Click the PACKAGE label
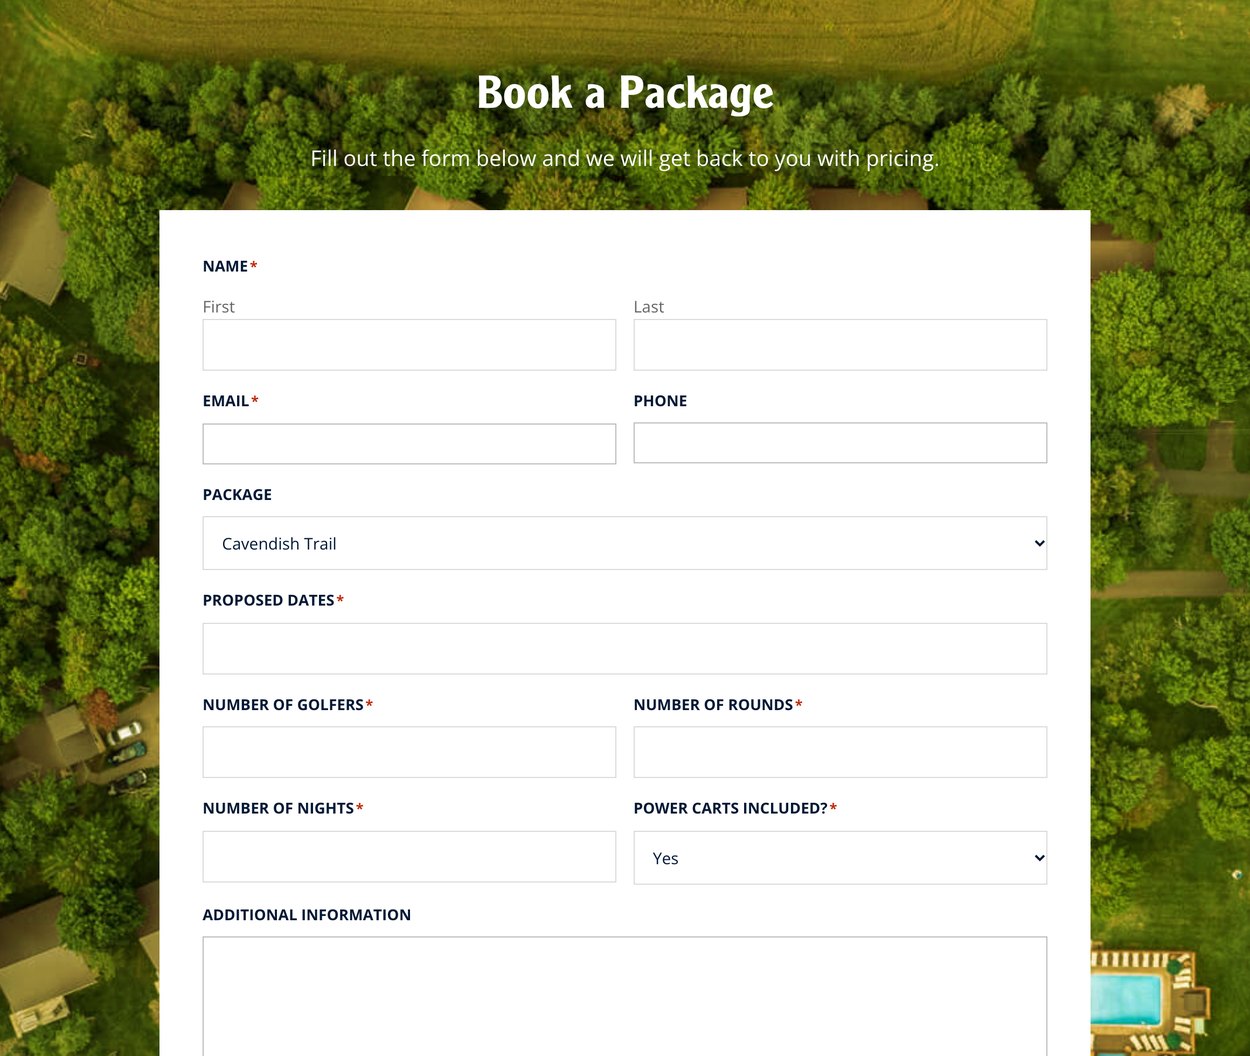 (237, 495)
